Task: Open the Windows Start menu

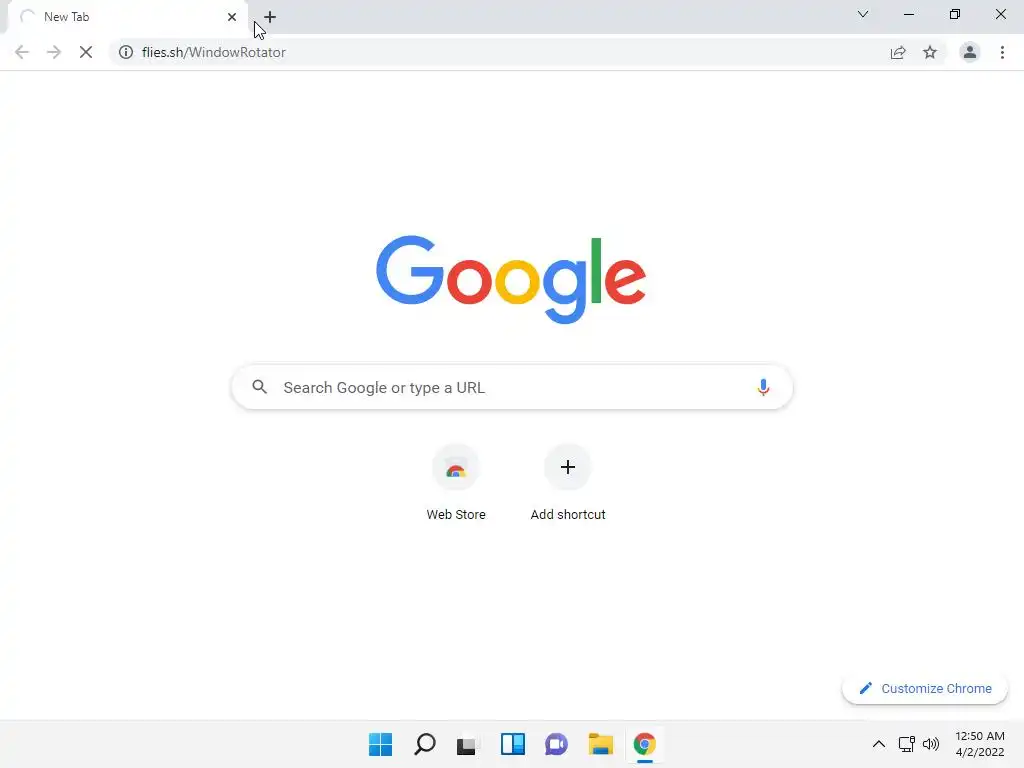Action: [381, 744]
